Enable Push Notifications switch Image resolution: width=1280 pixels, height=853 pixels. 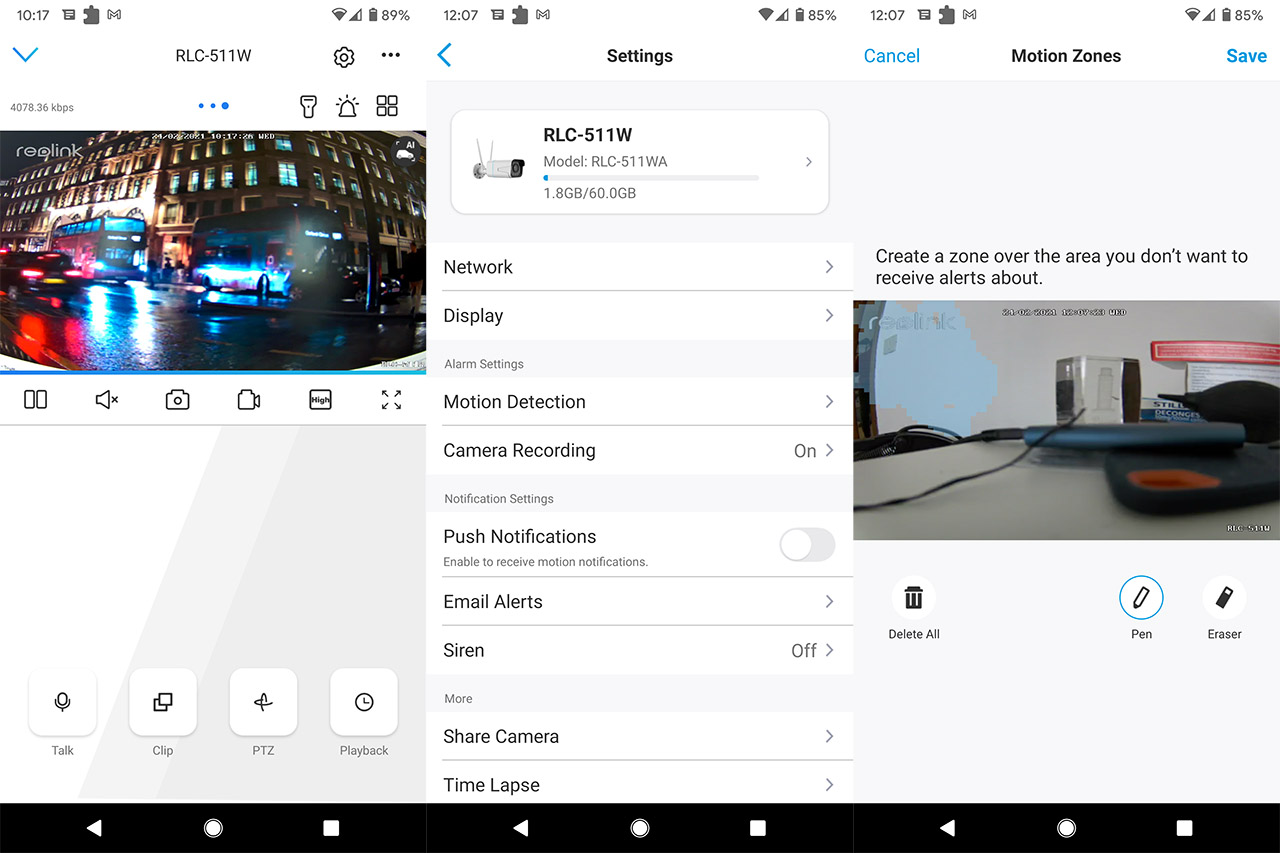click(x=806, y=545)
